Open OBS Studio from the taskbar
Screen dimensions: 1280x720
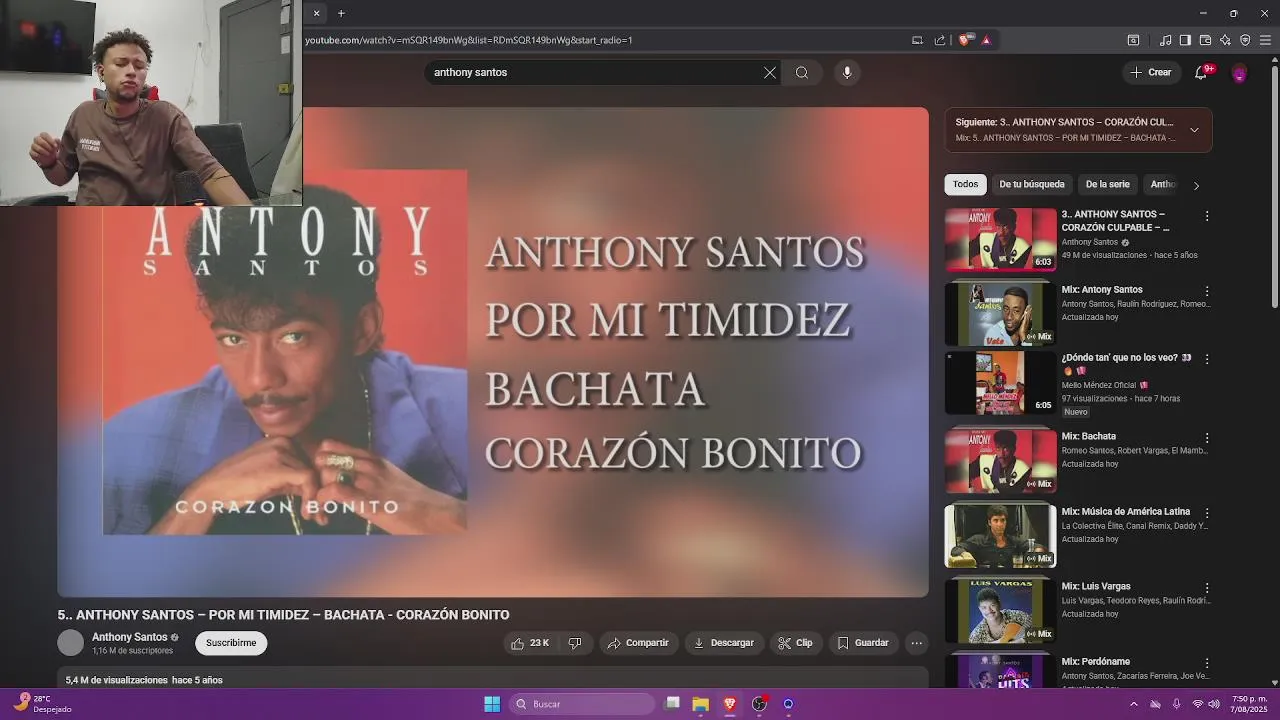760,704
